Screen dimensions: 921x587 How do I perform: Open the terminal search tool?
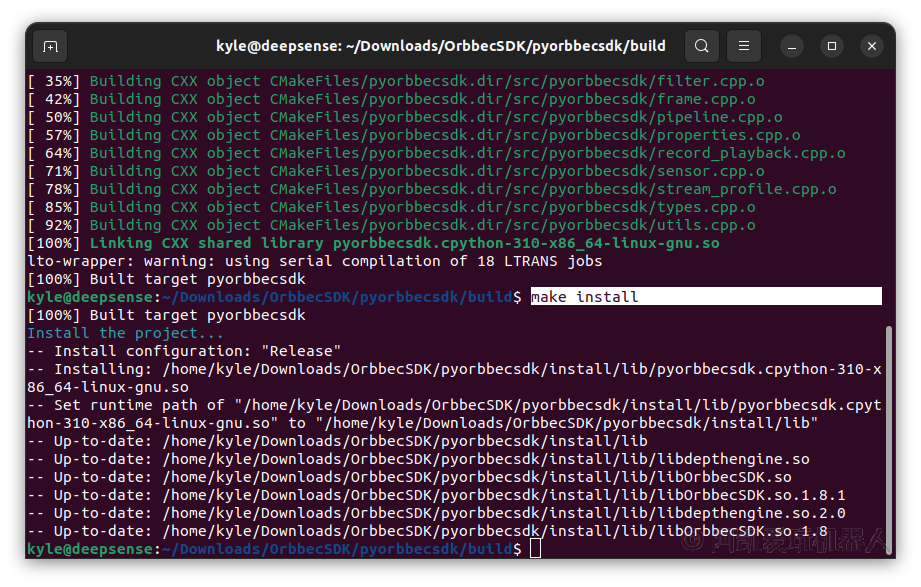[x=701, y=46]
